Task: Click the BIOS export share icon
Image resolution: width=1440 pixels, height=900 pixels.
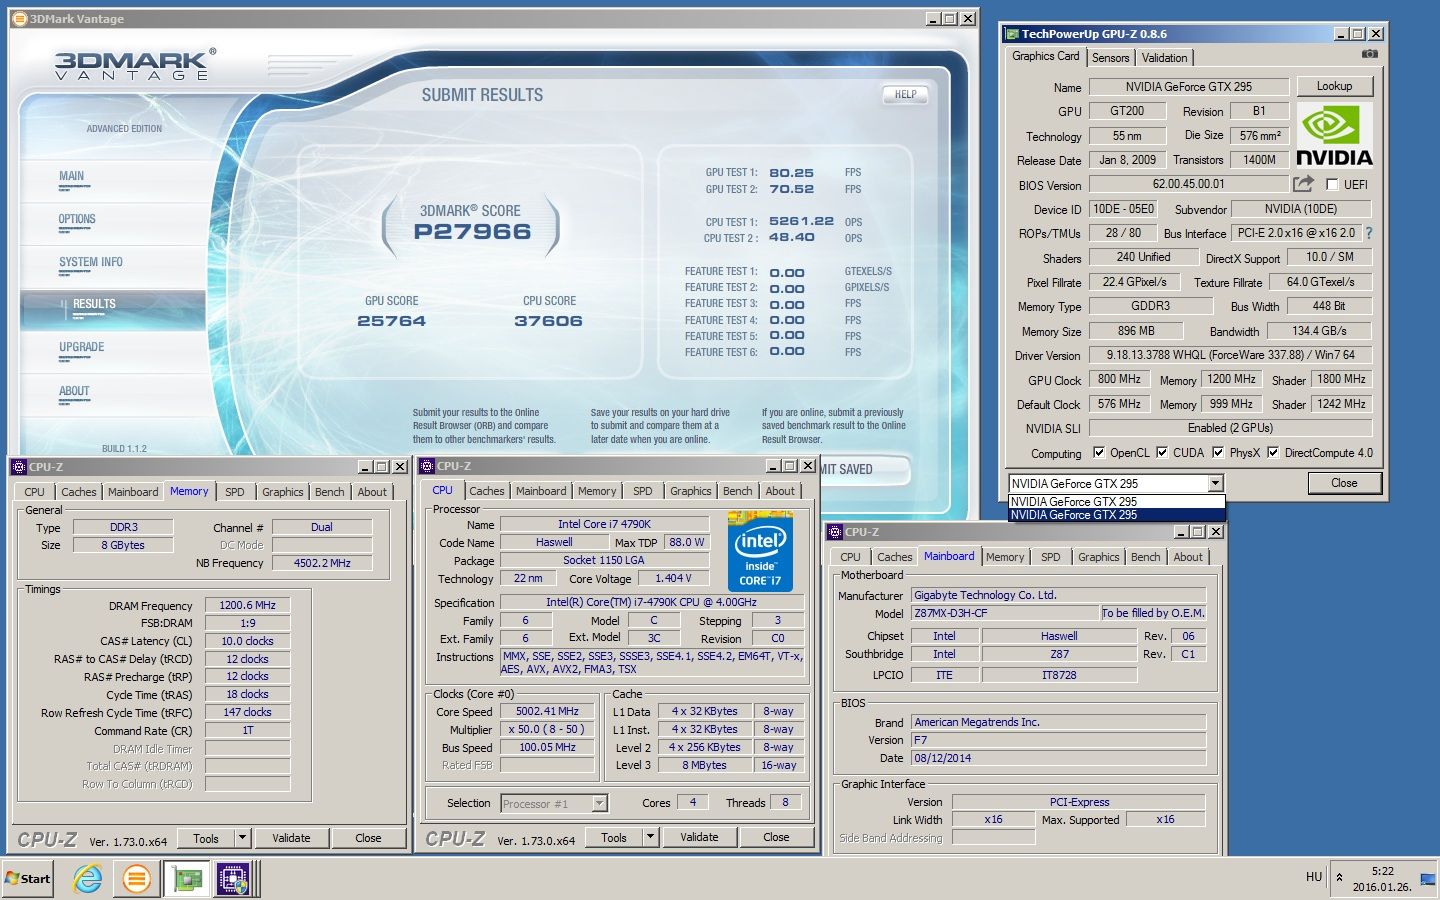Action: 1302,184
